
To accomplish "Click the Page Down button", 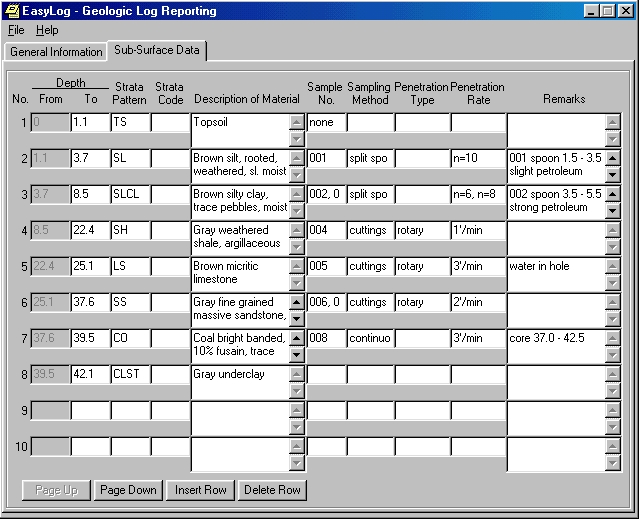I will (128, 490).
